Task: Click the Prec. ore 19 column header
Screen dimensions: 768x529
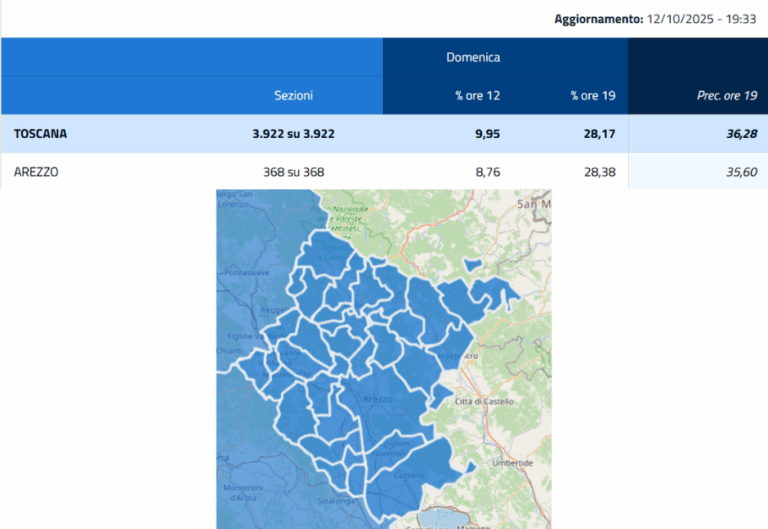Action: pyautogui.click(x=726, y=95)
